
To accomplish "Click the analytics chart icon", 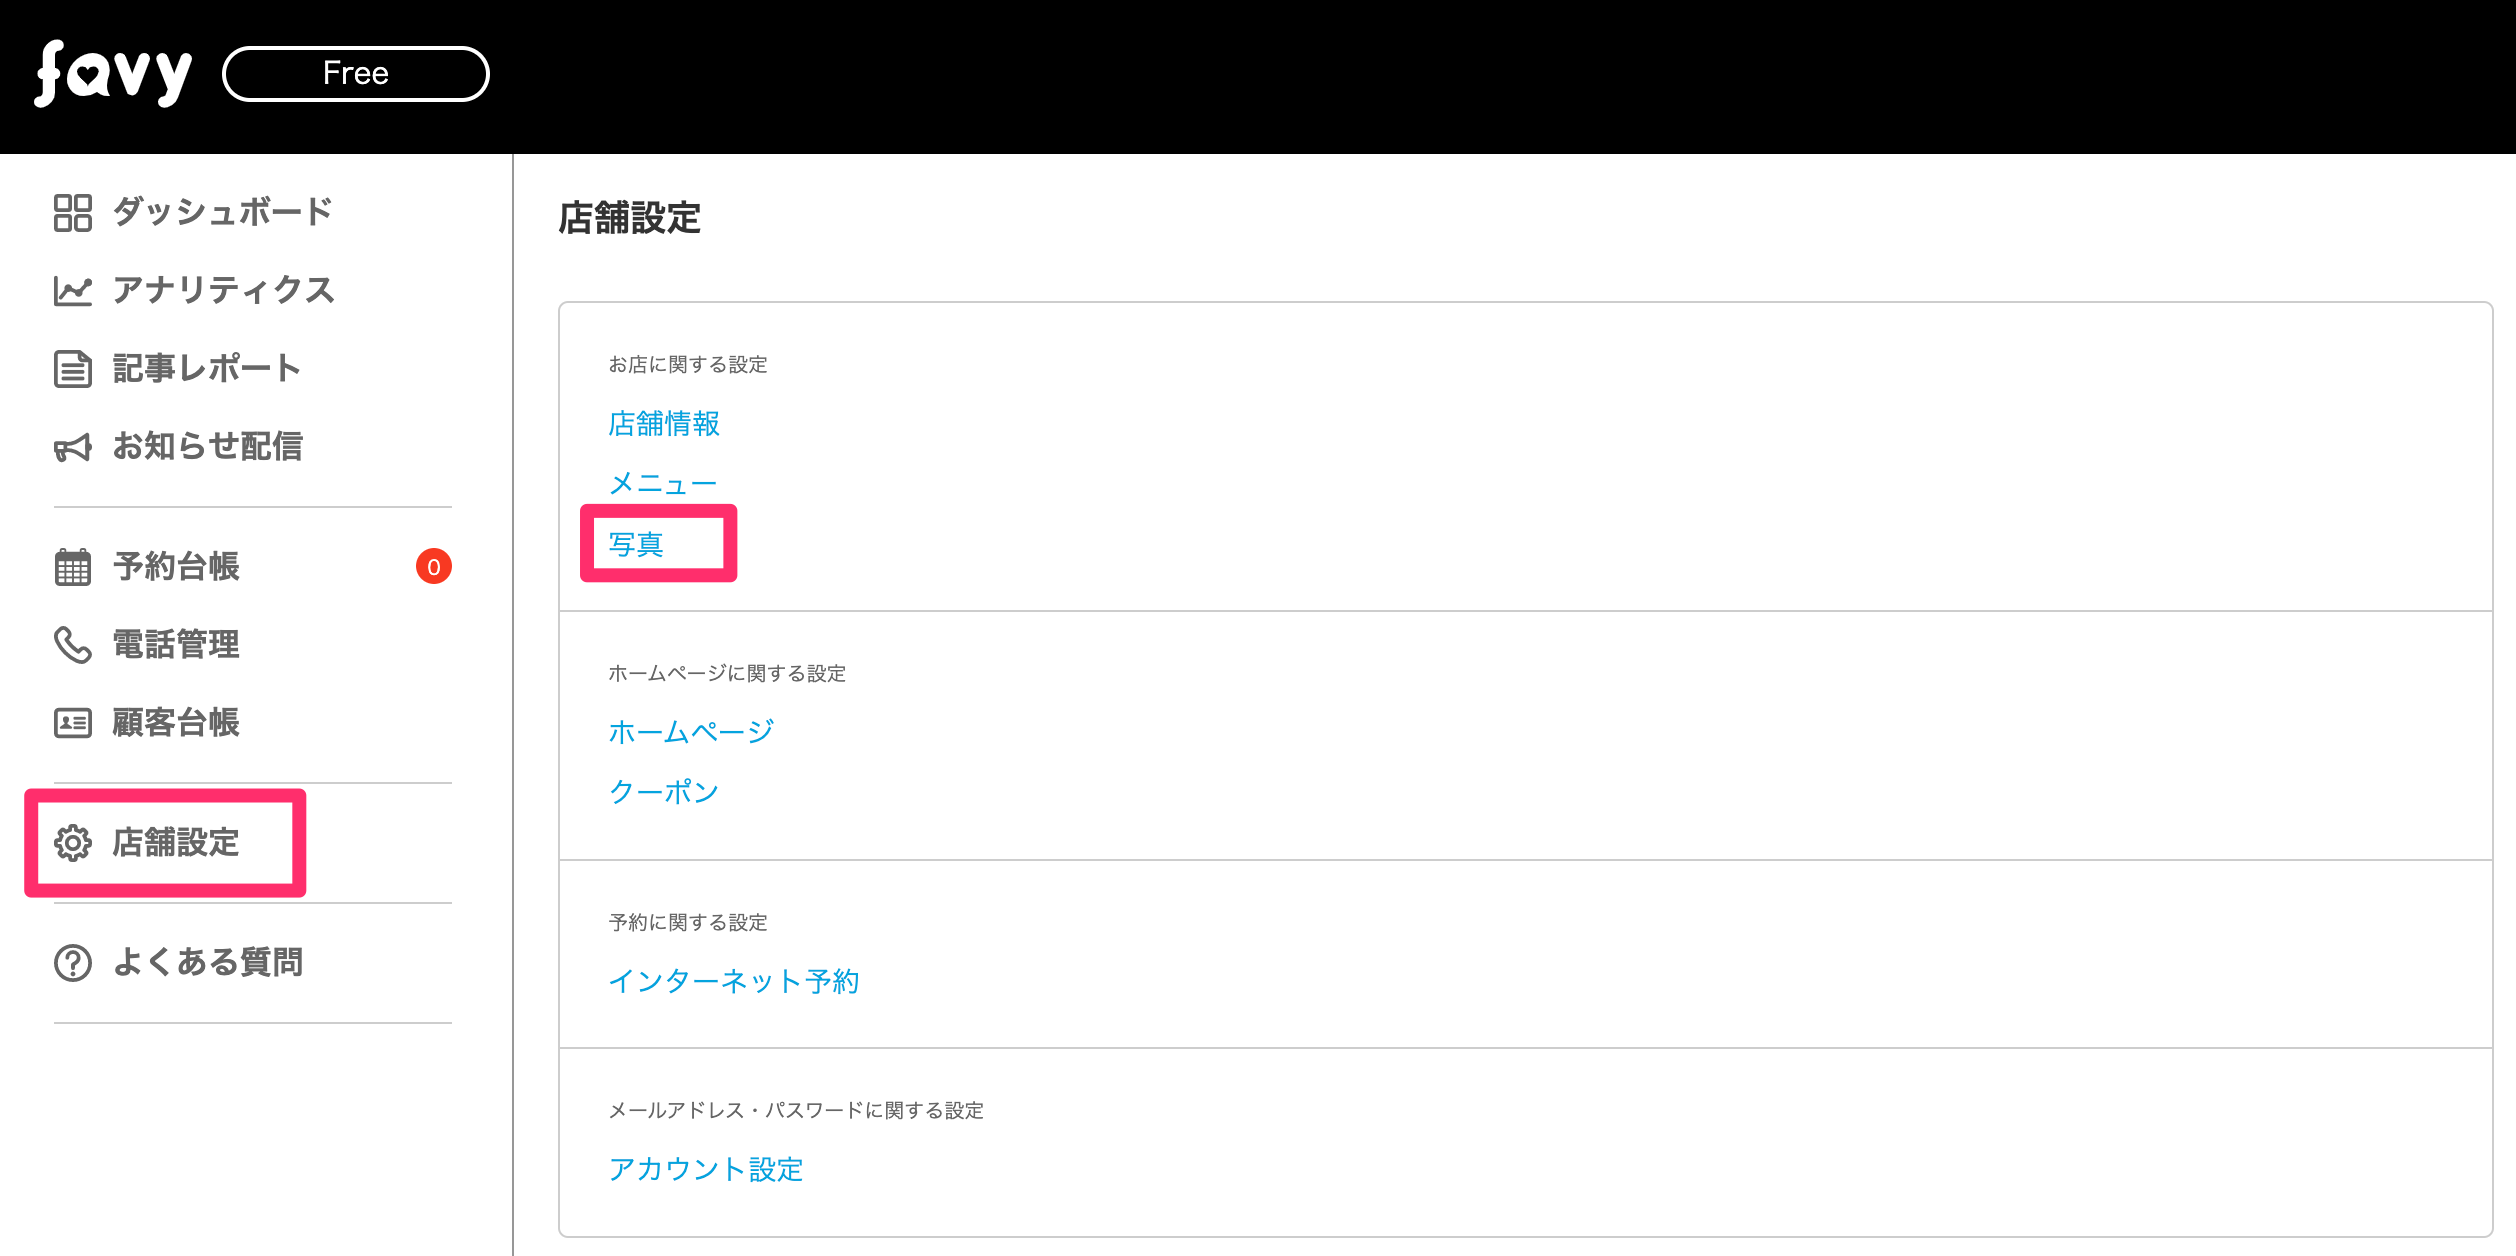I will coord(73,291).
